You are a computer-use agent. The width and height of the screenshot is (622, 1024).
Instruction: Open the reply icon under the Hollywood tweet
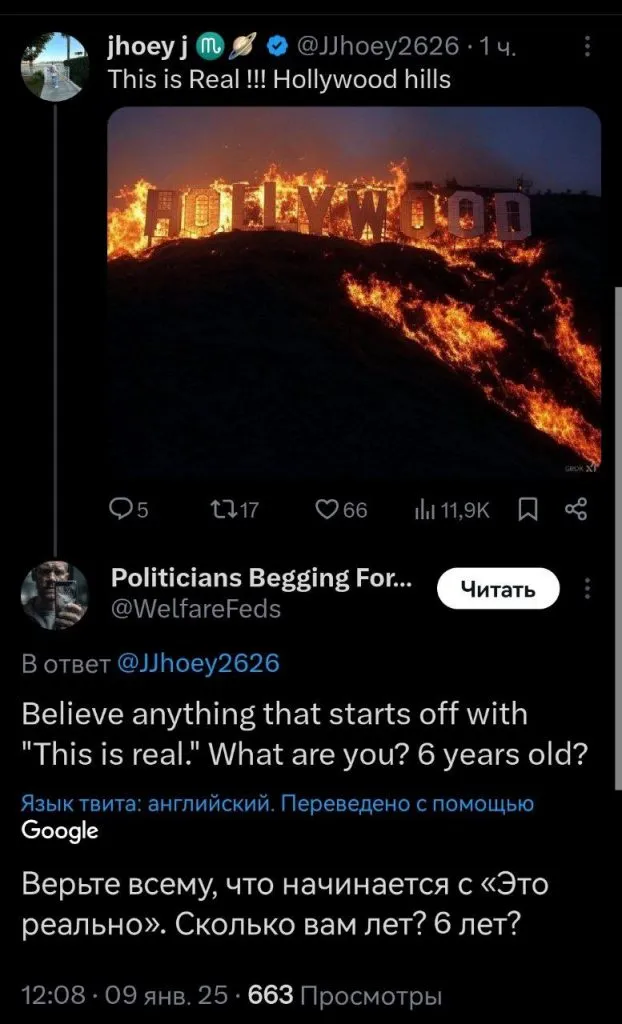121,511
